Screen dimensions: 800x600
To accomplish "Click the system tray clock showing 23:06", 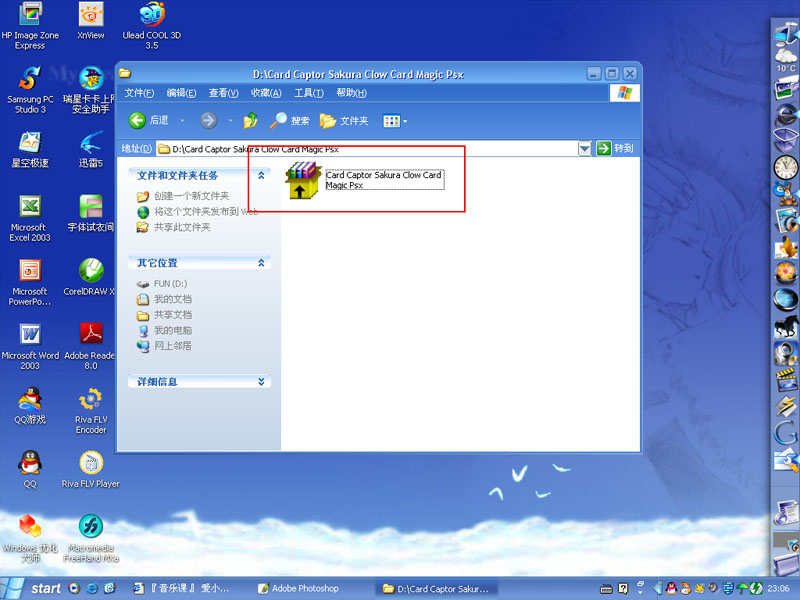I will (778, 588).
